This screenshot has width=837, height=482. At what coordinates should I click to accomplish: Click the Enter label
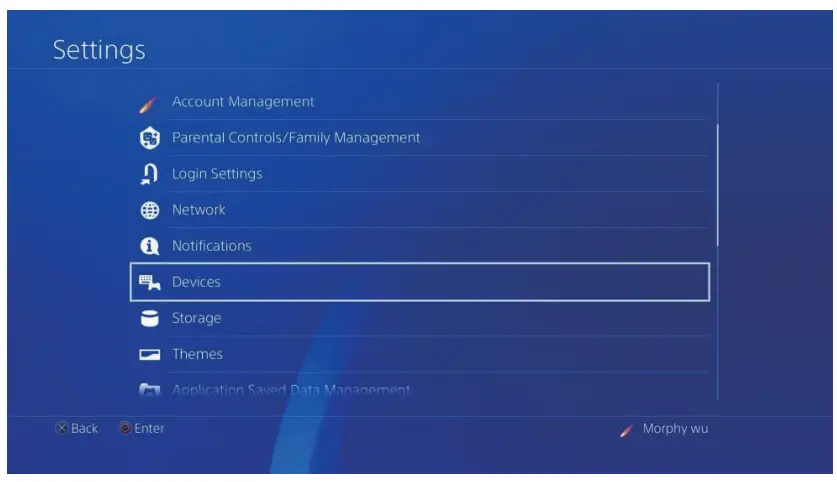coord(149,429)
